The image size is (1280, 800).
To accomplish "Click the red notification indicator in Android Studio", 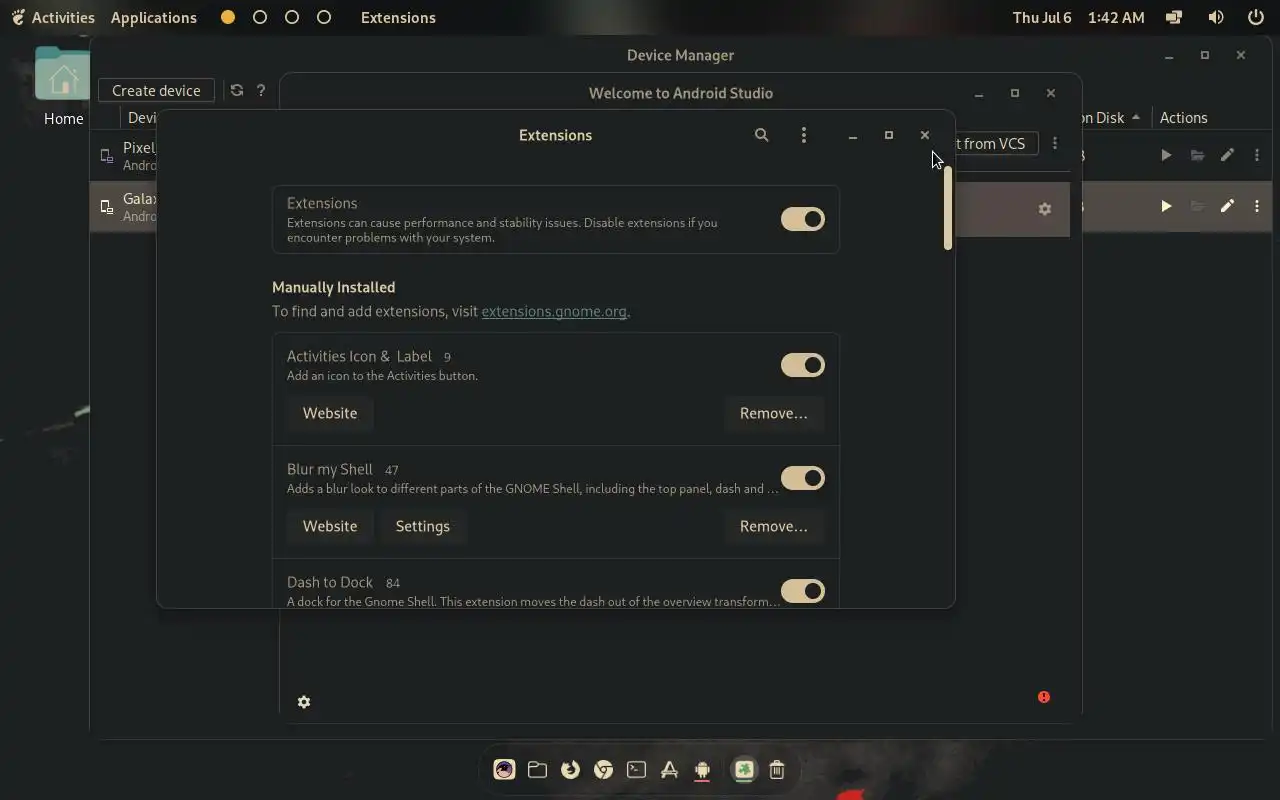I will coord(1044,697).
